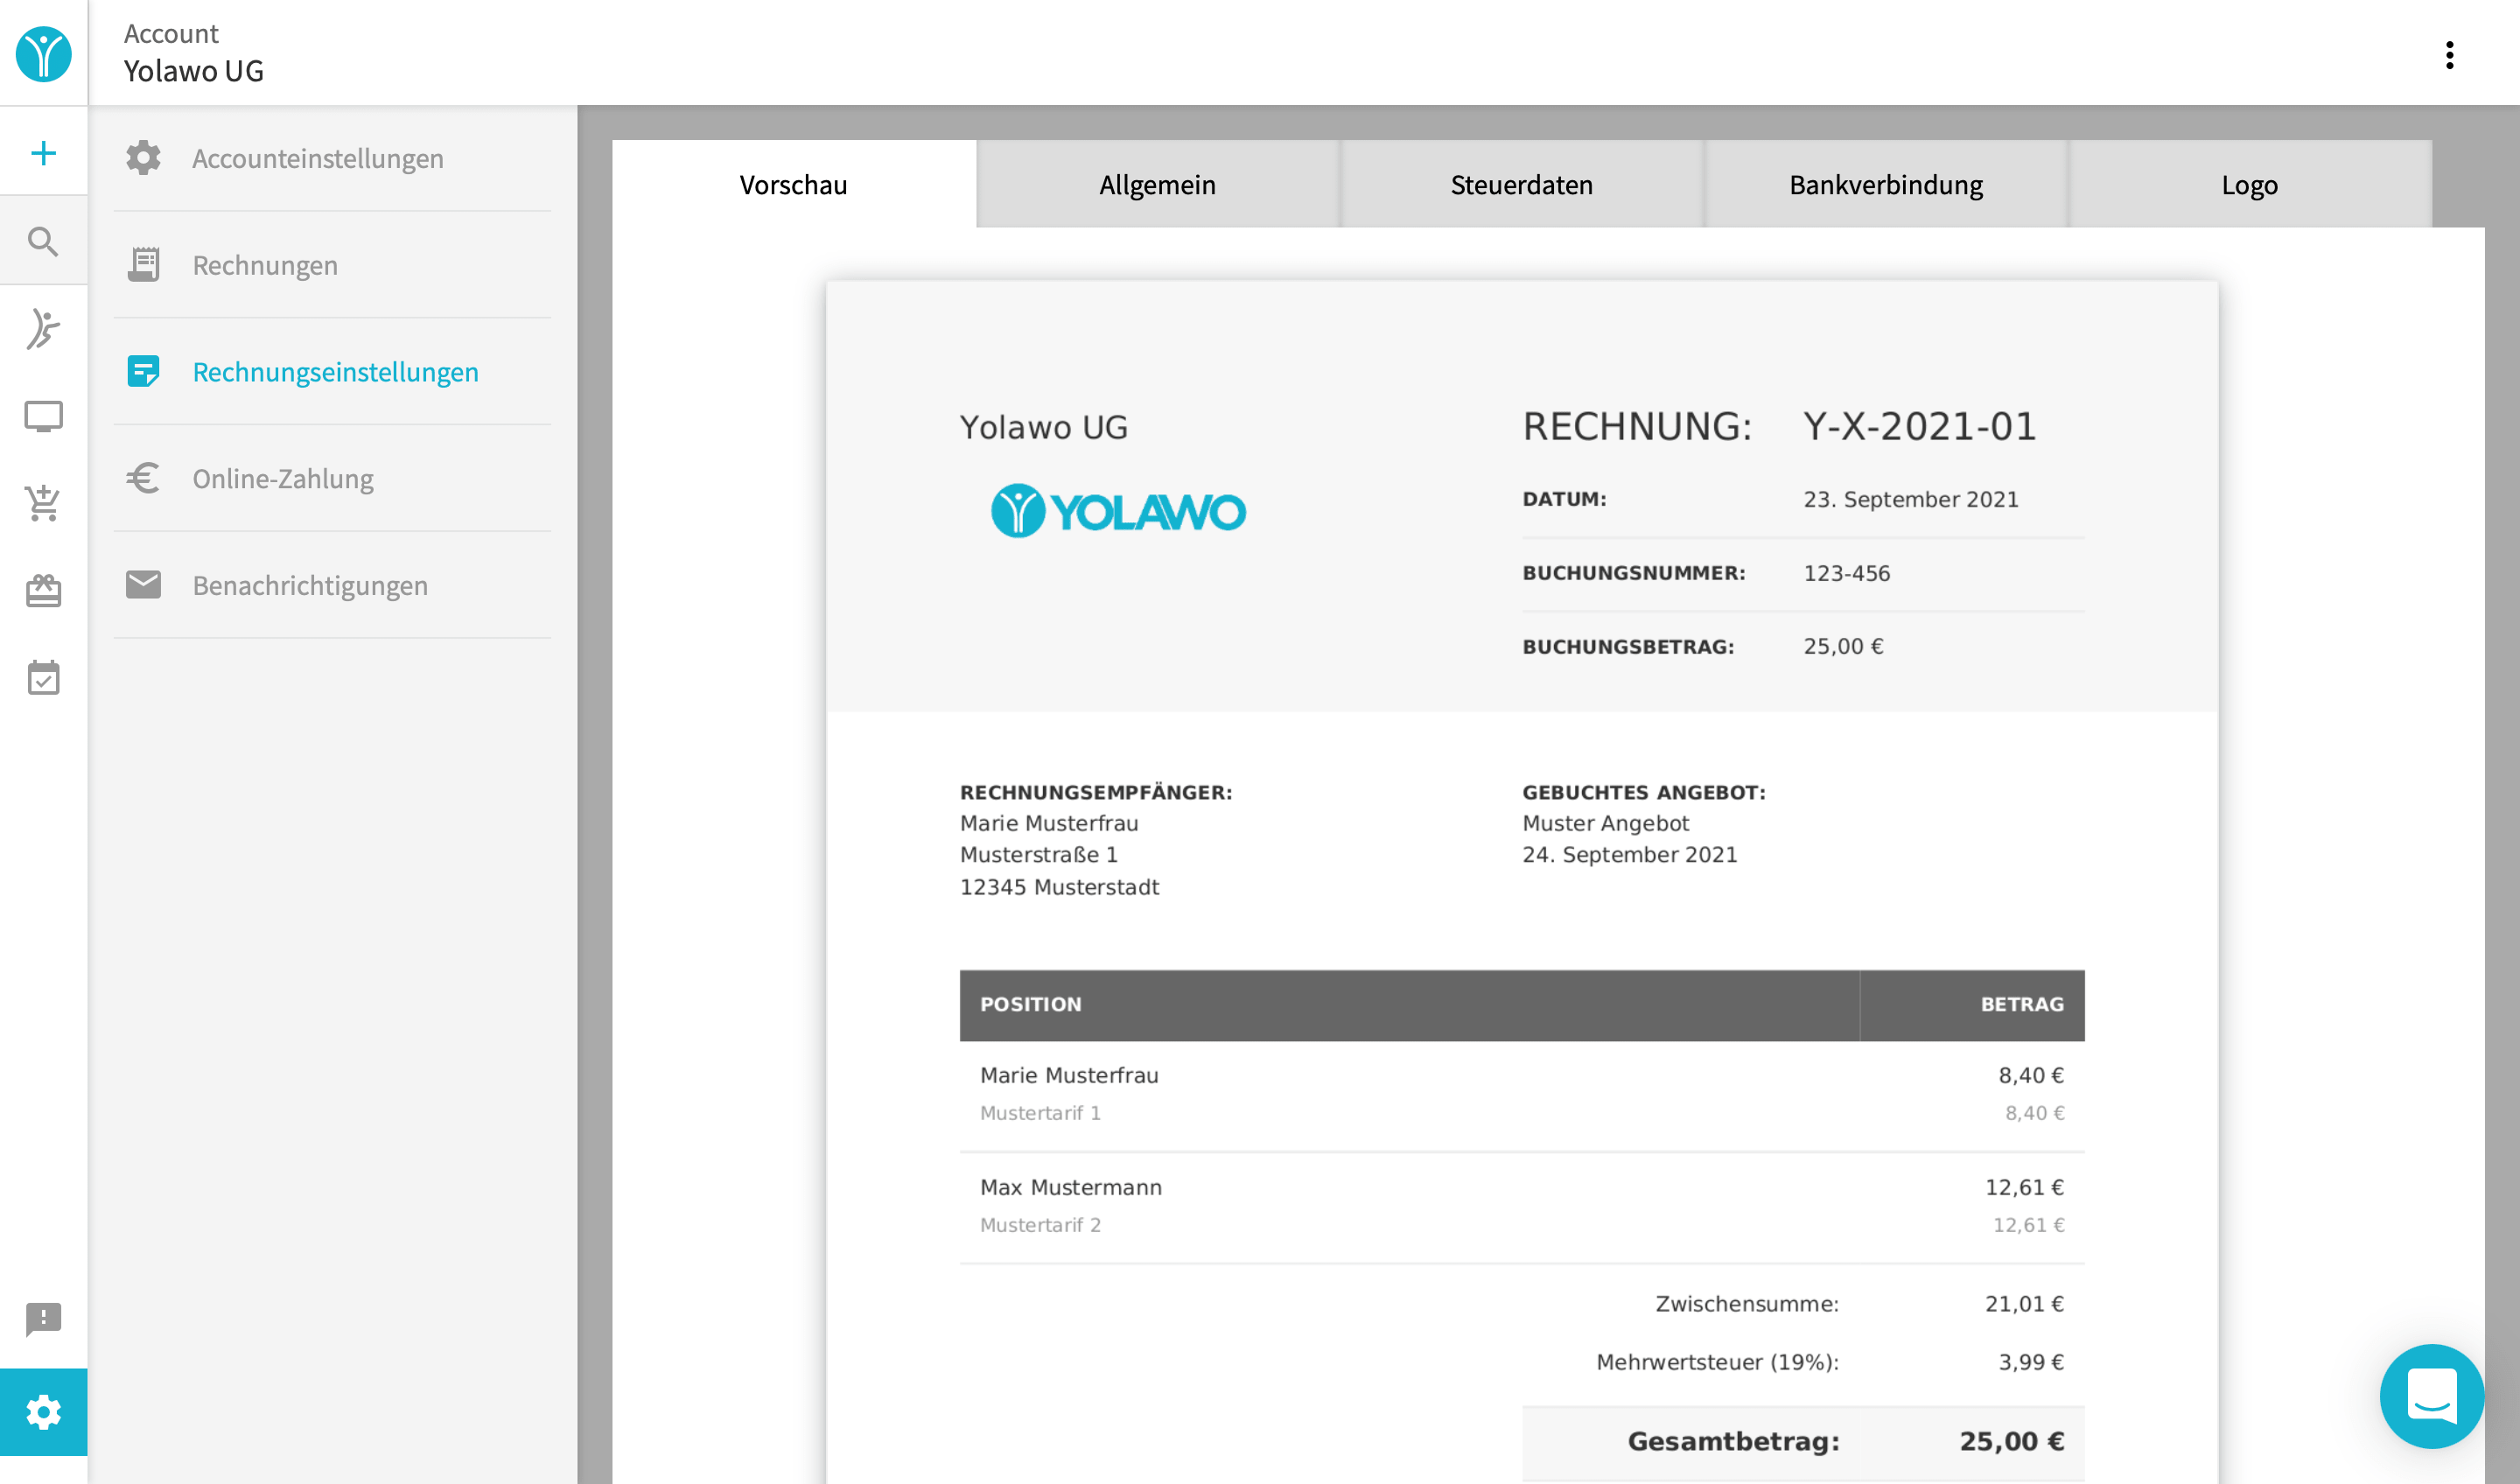2520x1484 pixels.
Task: Click the 3,99 € tax amount
Action: 2031,1362
